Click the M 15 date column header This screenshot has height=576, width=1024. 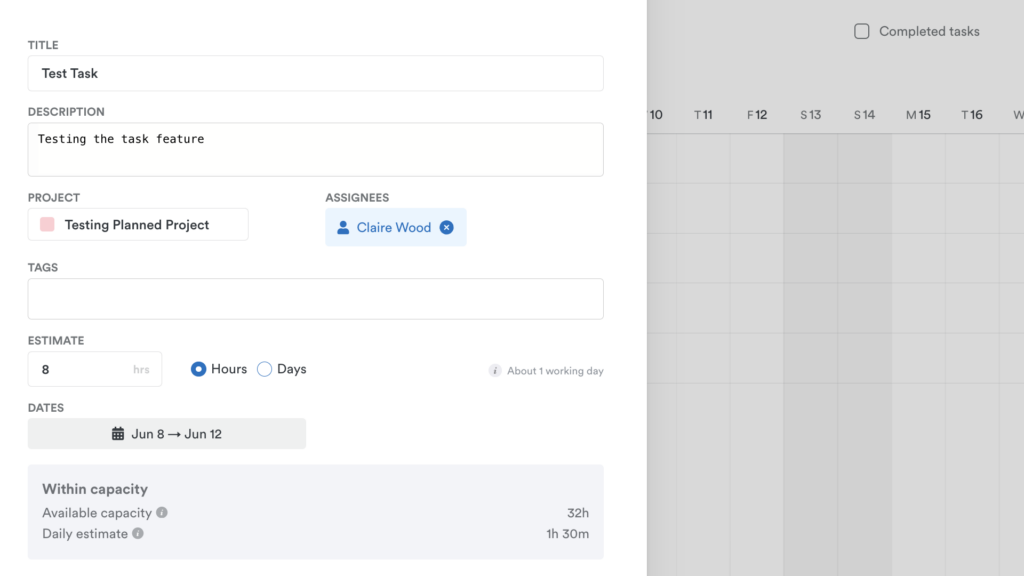click(x=918, y=115)
